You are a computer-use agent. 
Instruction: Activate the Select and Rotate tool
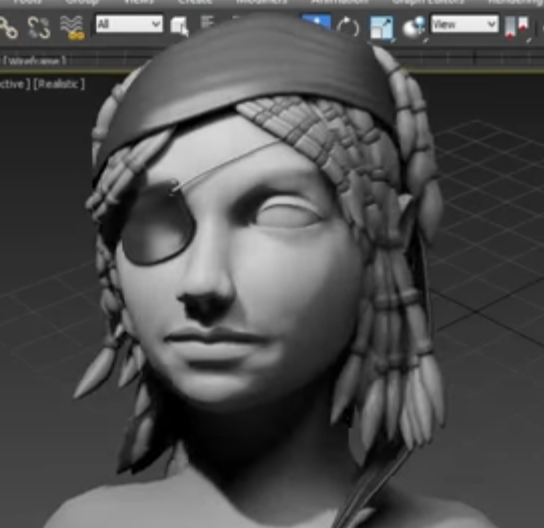(x=348, y=27)
